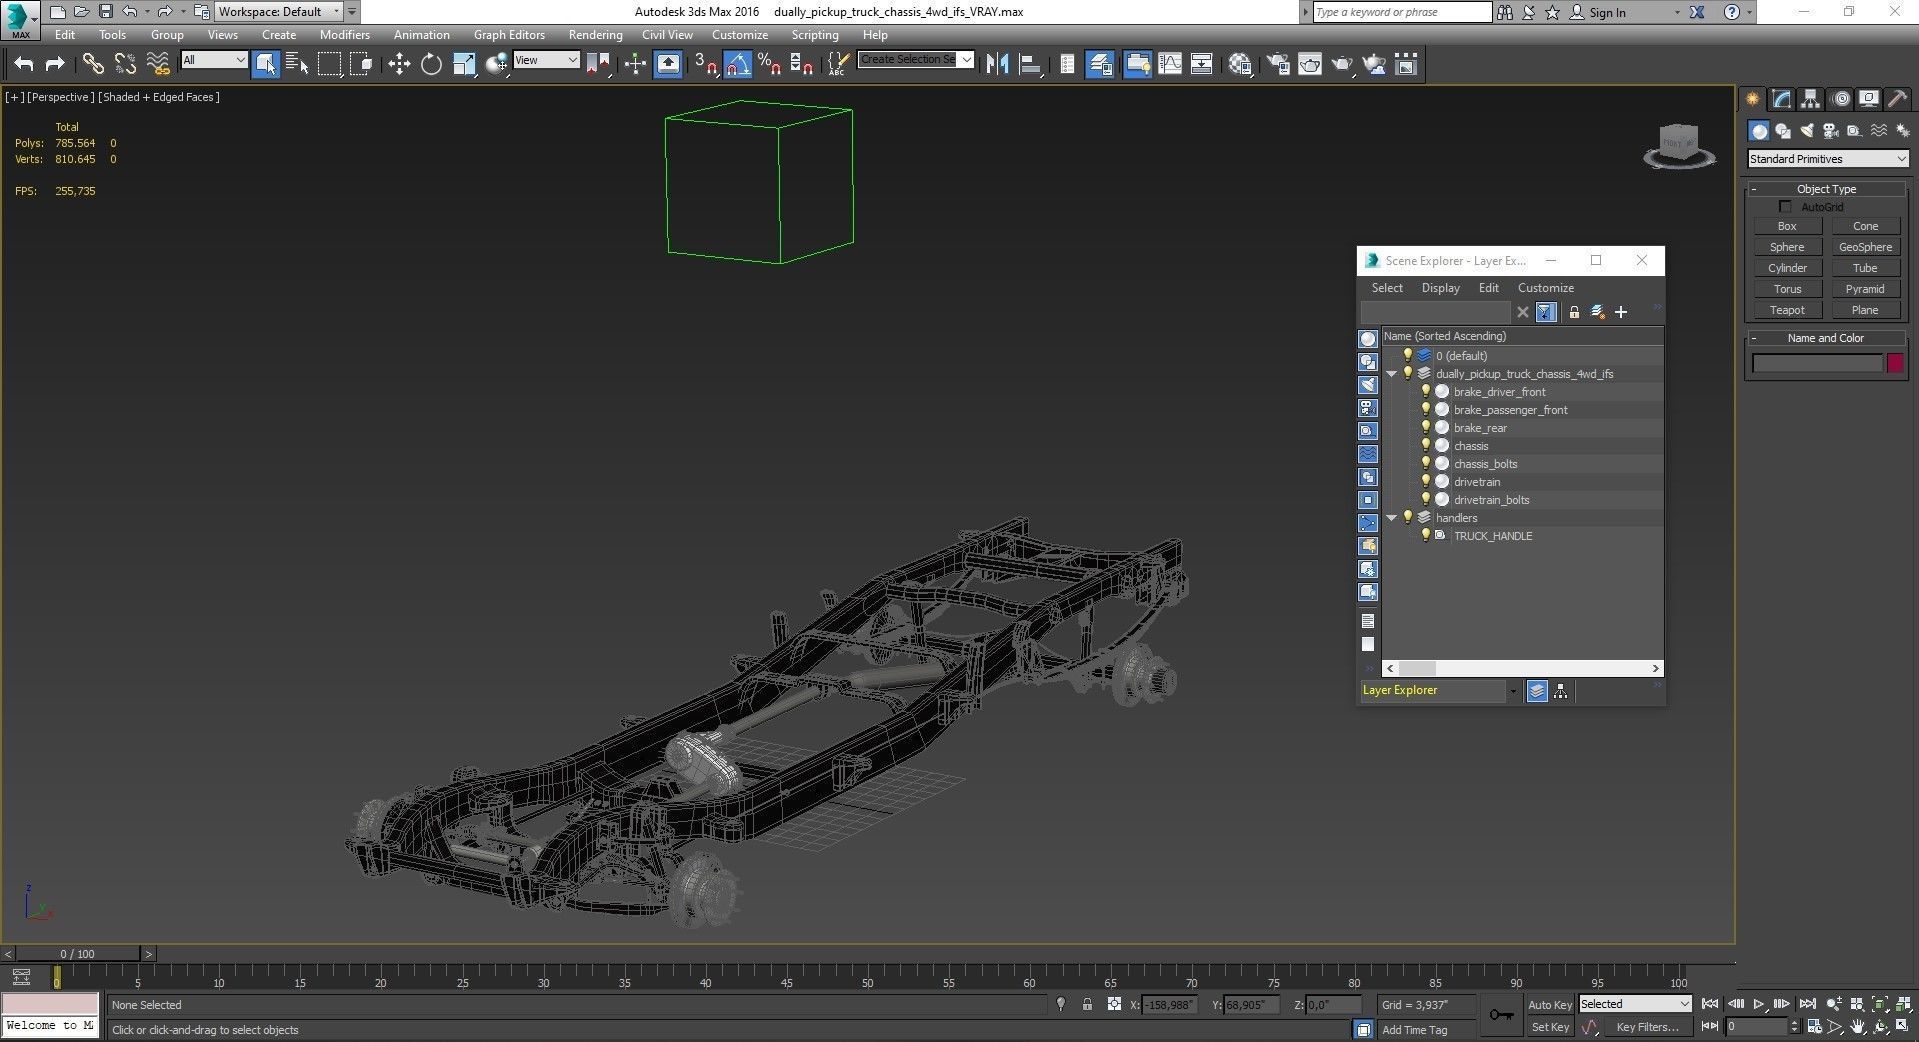Open the Standard Primitives dropdown
Viewport: 1919px width, 1042px height.
coord(1827,159)
